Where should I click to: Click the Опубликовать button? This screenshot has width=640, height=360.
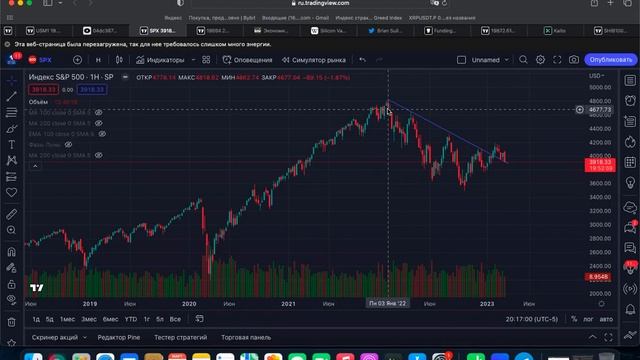[x=611, y=60]
